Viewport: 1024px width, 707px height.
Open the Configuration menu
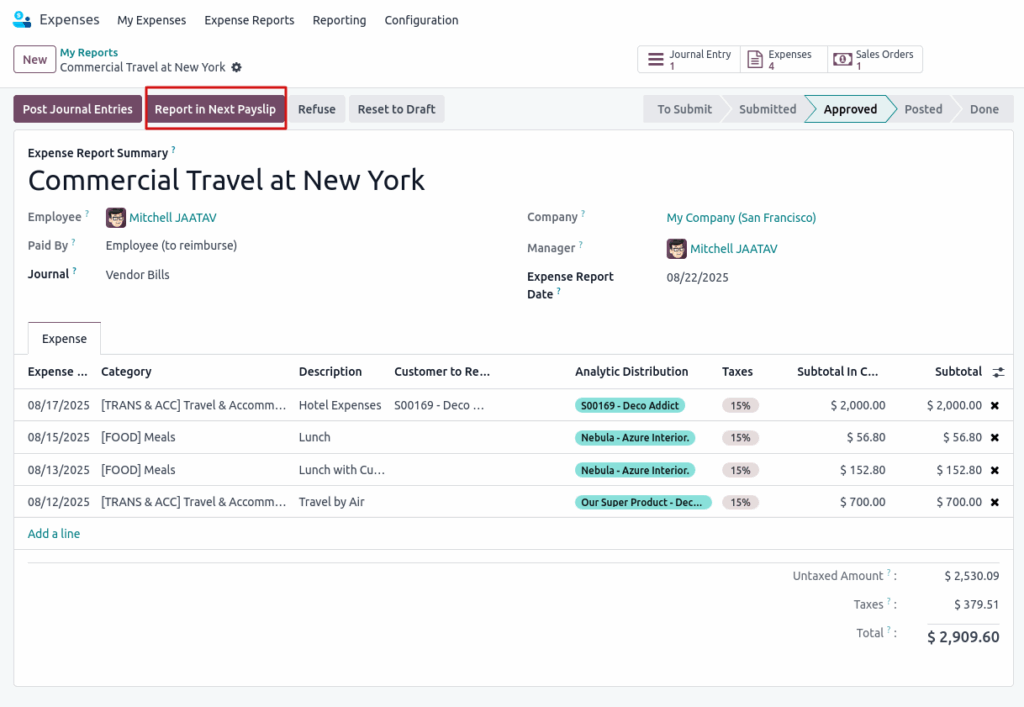tap(421, 20)
